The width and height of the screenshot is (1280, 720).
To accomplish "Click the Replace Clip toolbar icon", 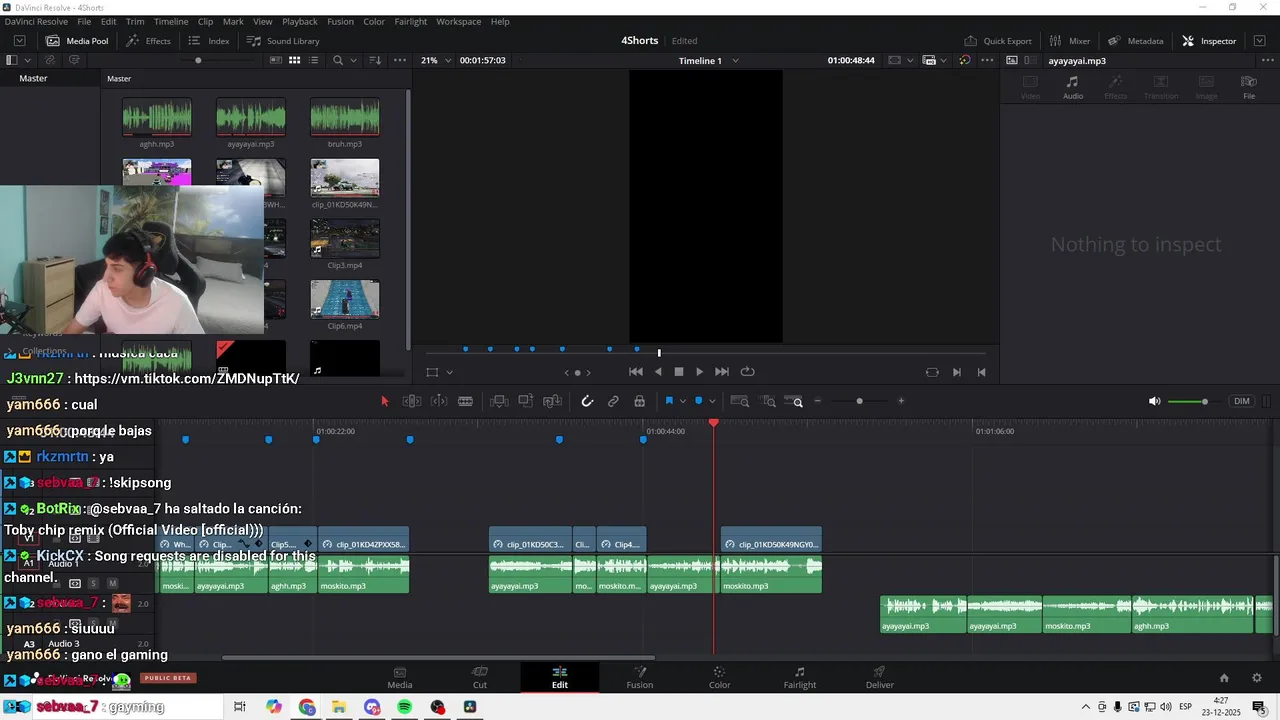I will (x=552, y=401).
